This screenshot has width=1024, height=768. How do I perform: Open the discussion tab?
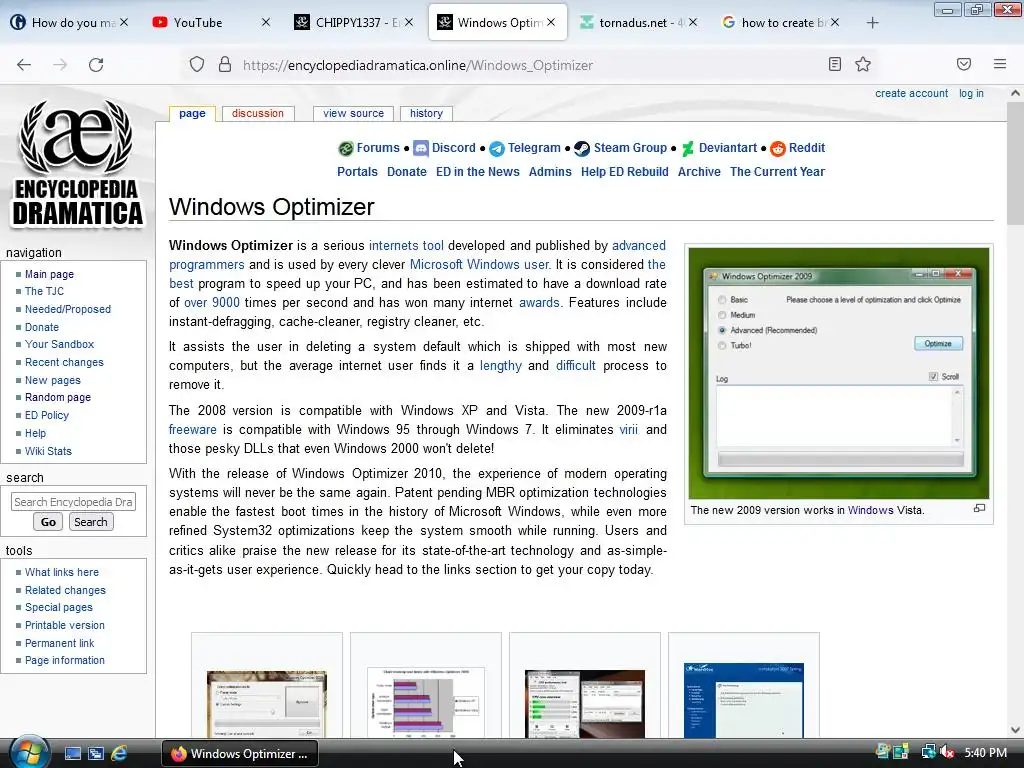(258, 114)
